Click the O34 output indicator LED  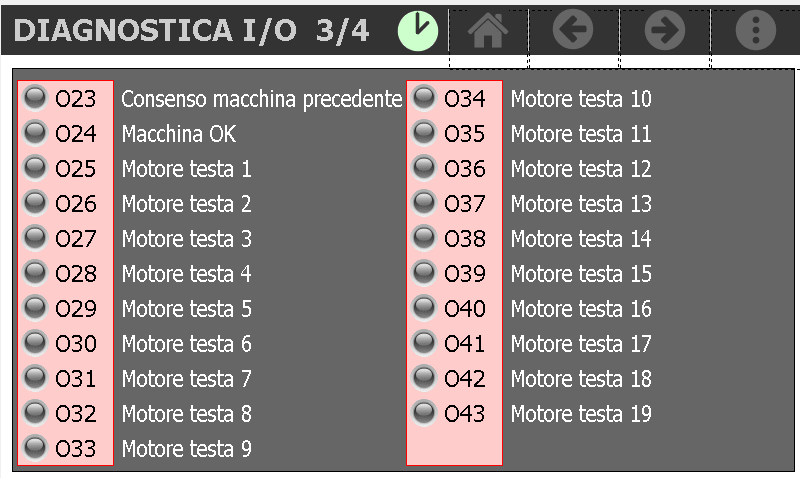[x=425, y=97]
